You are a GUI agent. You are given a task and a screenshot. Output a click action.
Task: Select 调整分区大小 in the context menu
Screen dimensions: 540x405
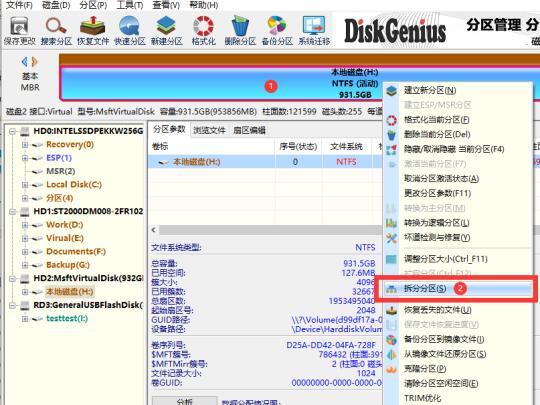click(x=446, y=259)
